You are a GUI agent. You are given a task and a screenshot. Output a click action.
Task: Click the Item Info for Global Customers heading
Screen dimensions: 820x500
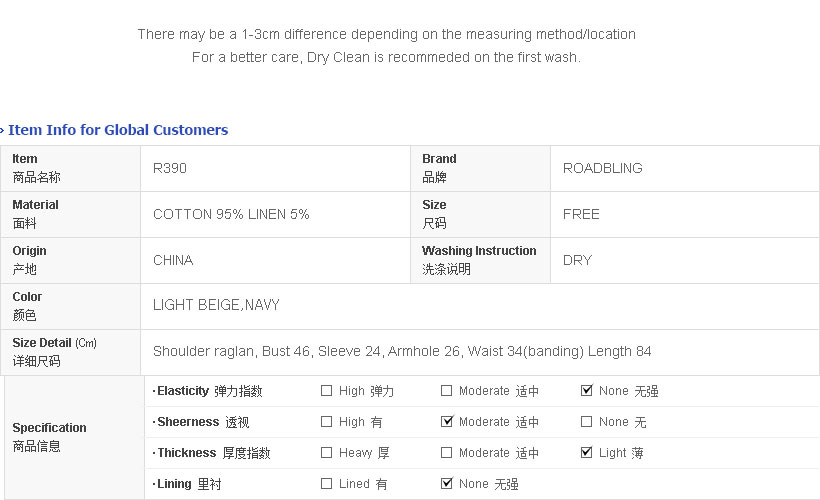(x=118, y=130)
